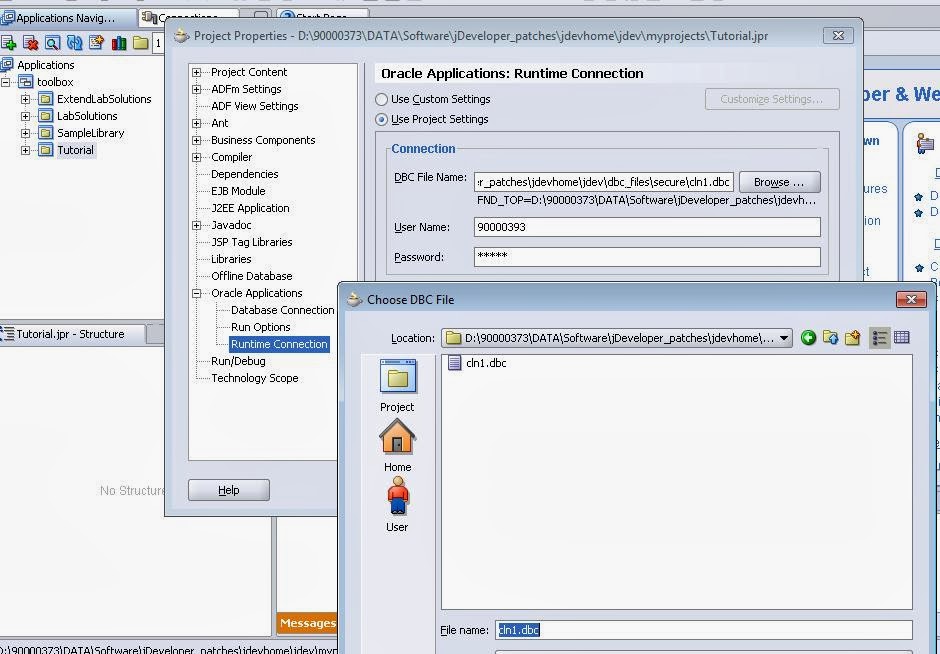
Task: Click the File name field in Choose DBC File
Action: [x=704, y=630]
